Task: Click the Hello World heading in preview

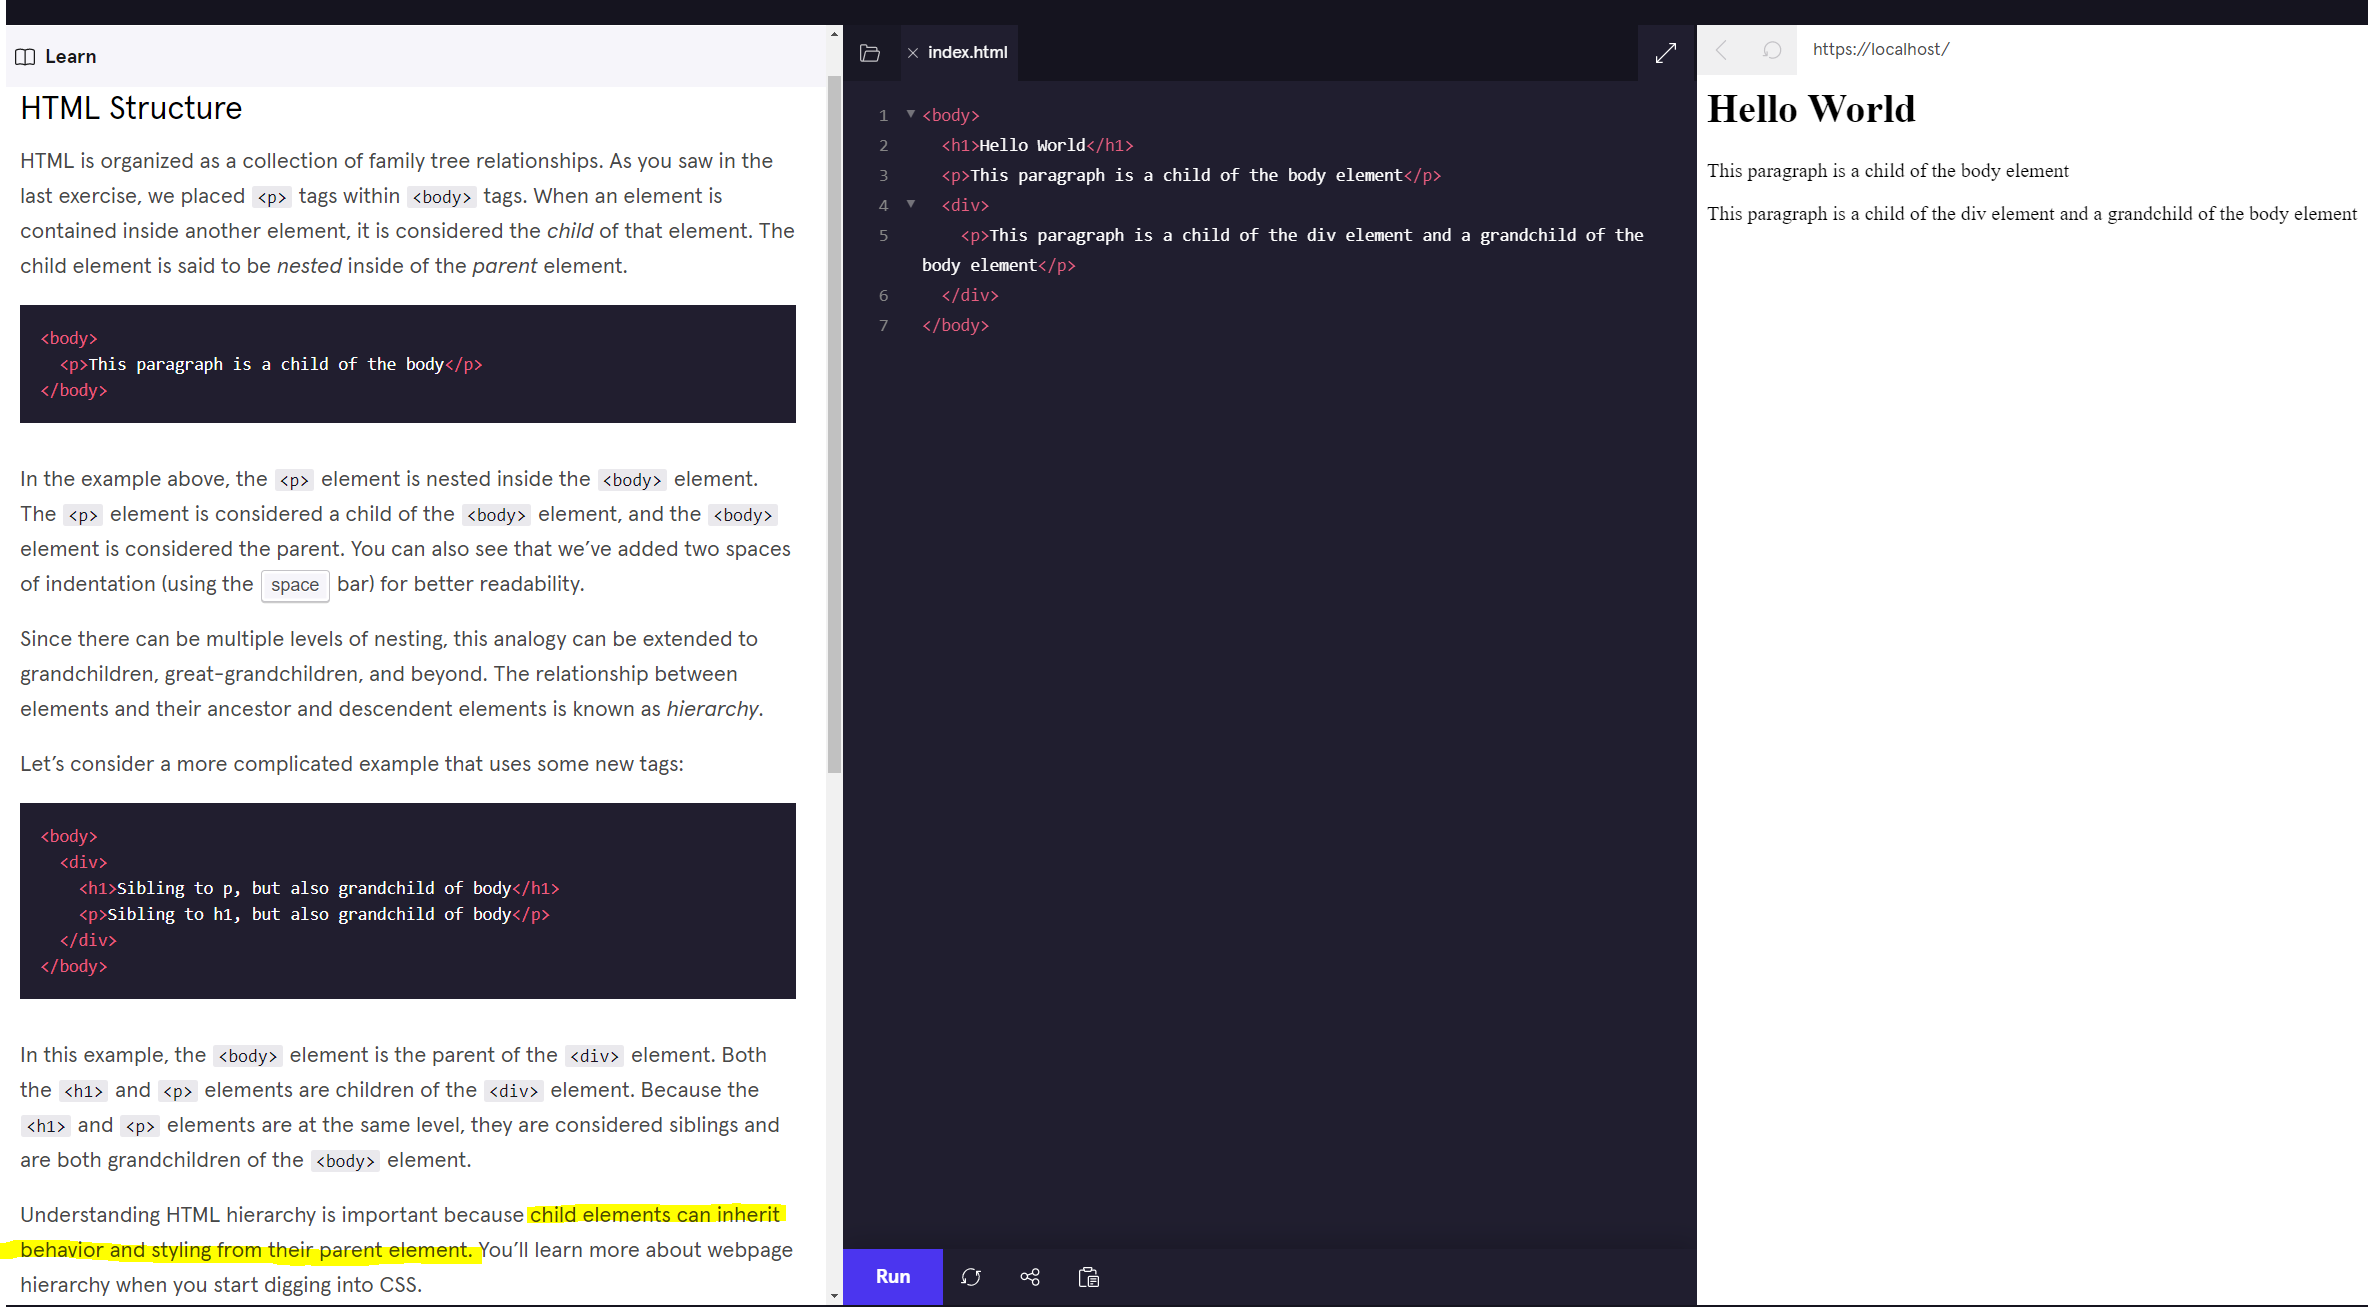Action: (1811, 109)
